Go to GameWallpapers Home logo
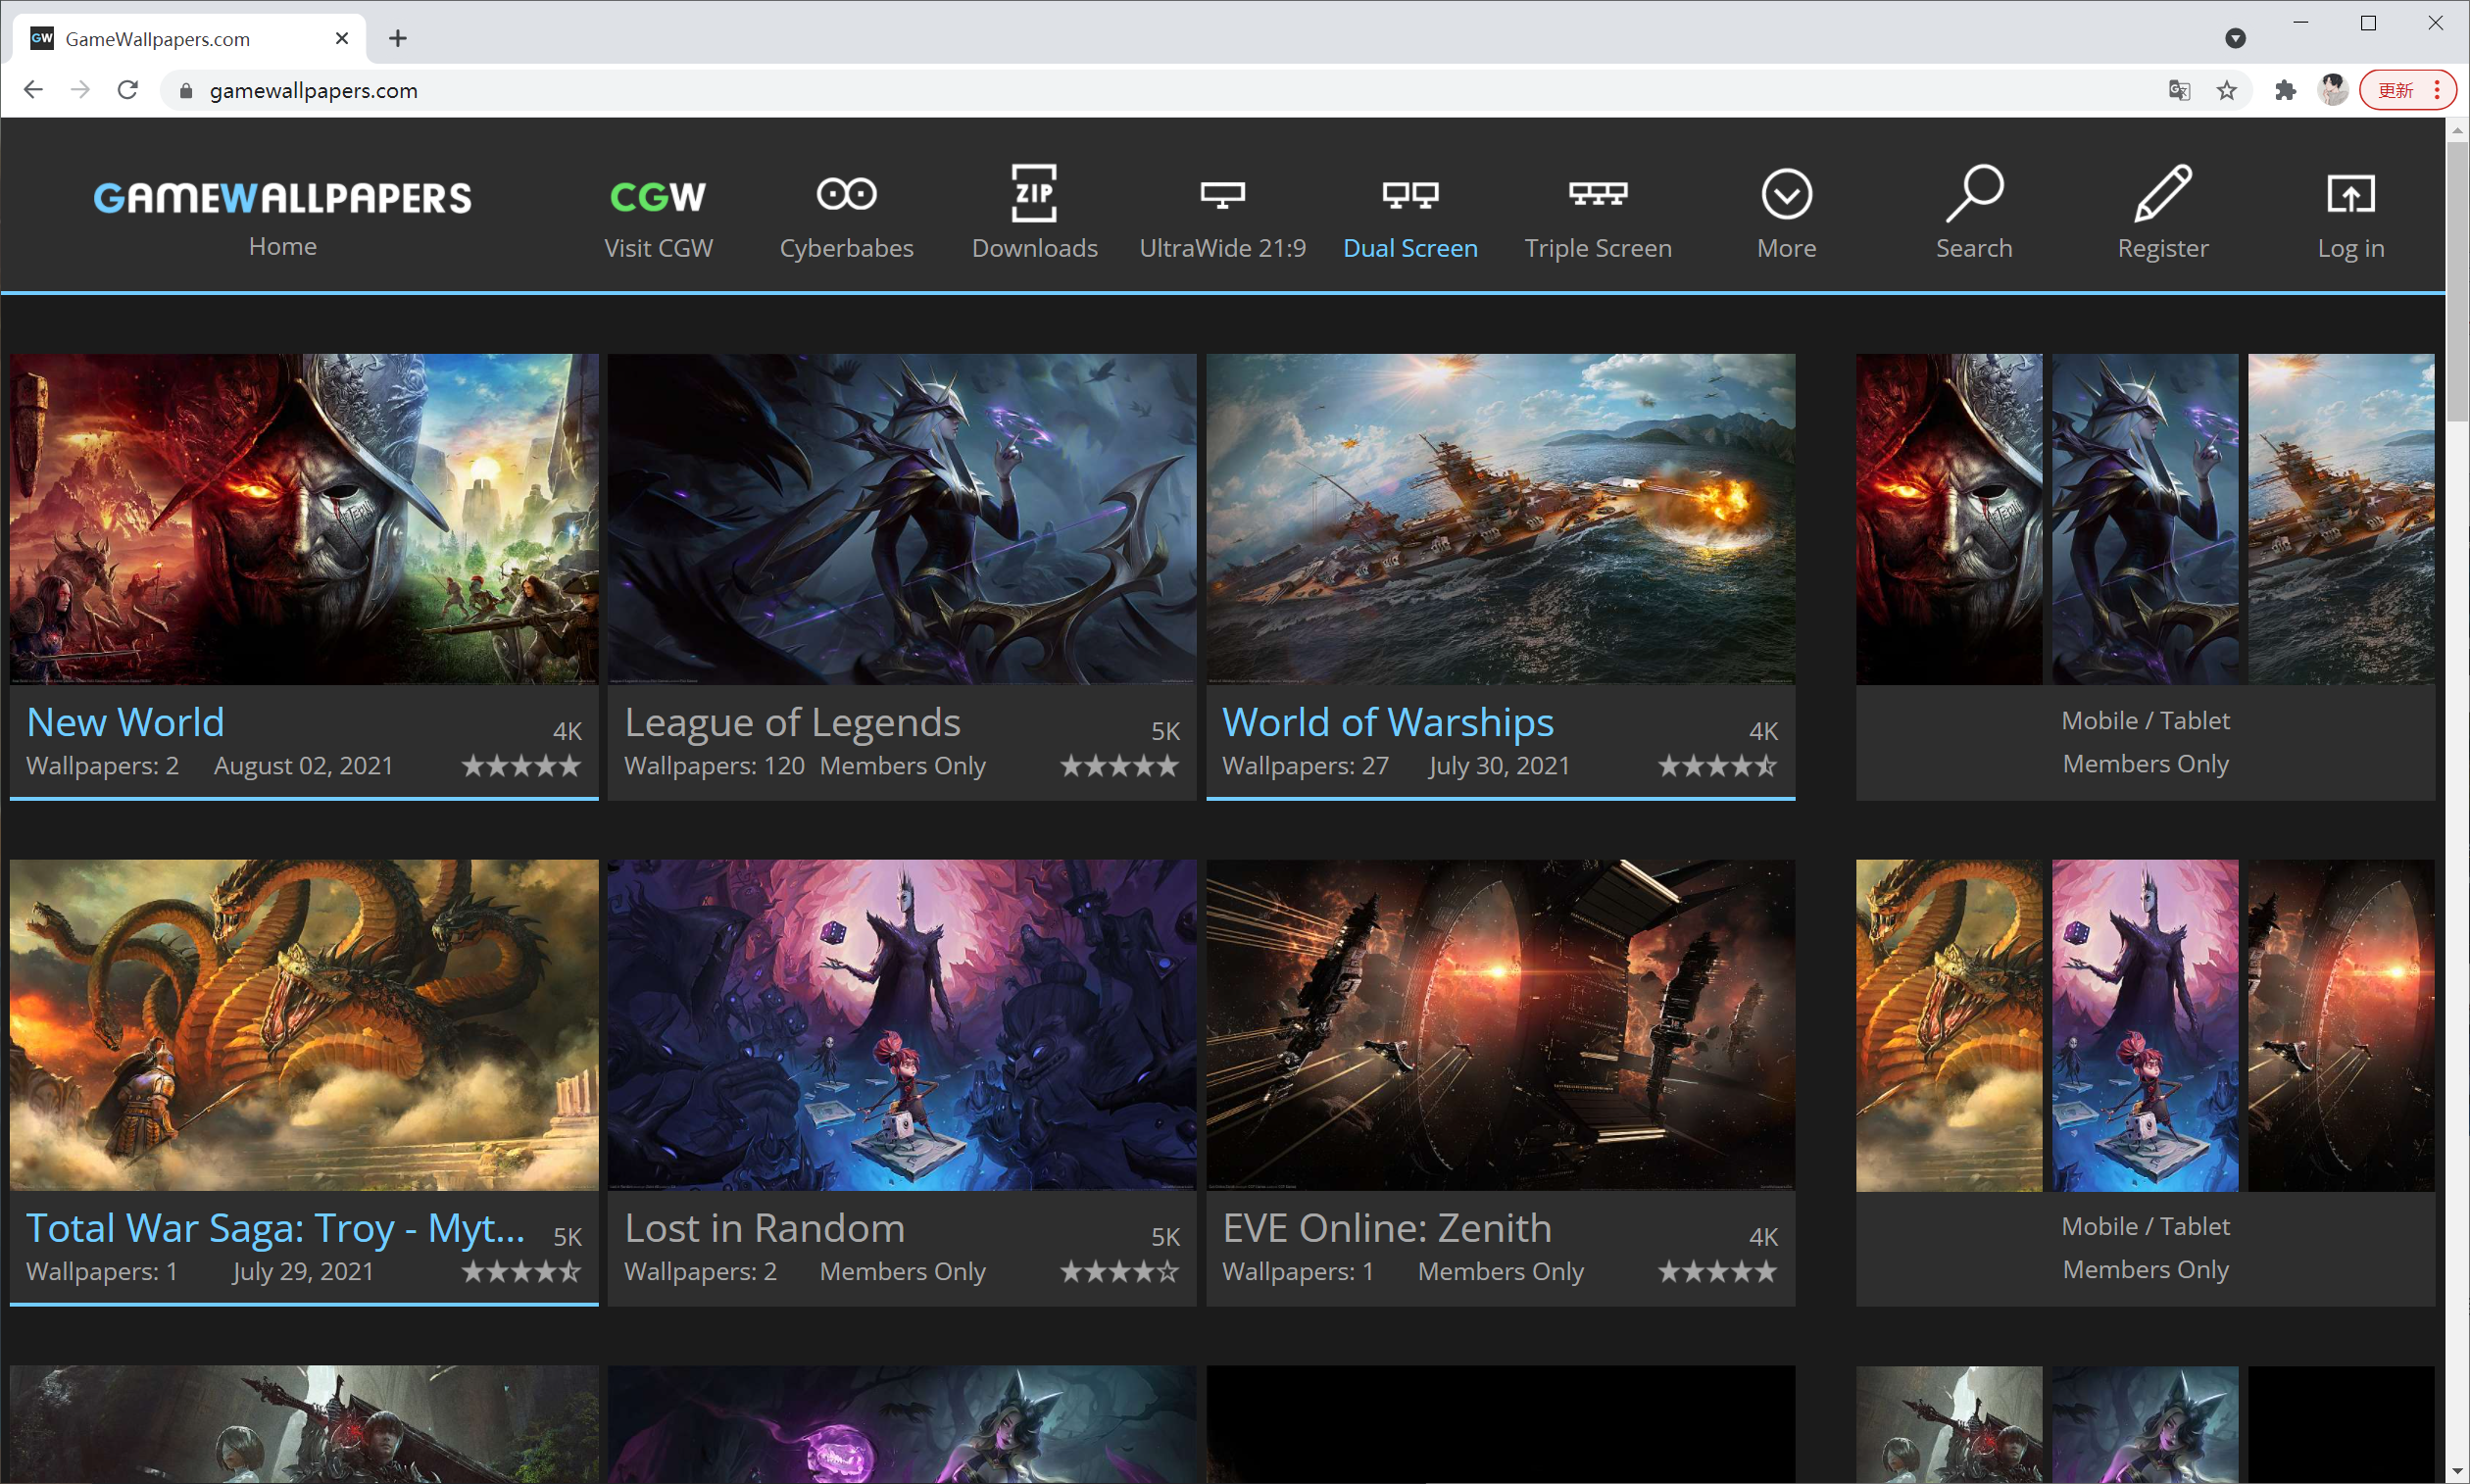The width and height of the screenshot is (2470, 1484). [x=283, y=198]
